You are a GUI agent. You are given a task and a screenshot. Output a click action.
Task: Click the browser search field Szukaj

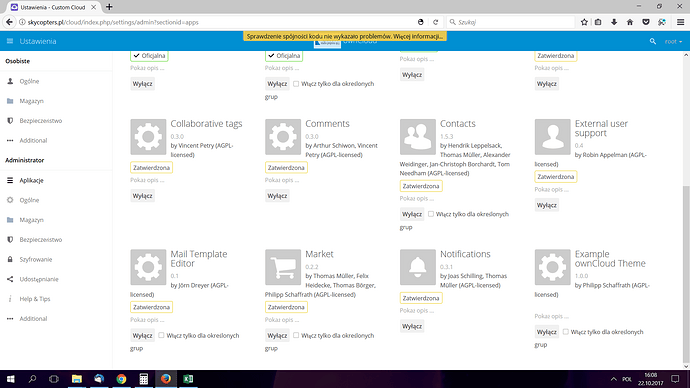pyautogui.click(x=510, y=22)
